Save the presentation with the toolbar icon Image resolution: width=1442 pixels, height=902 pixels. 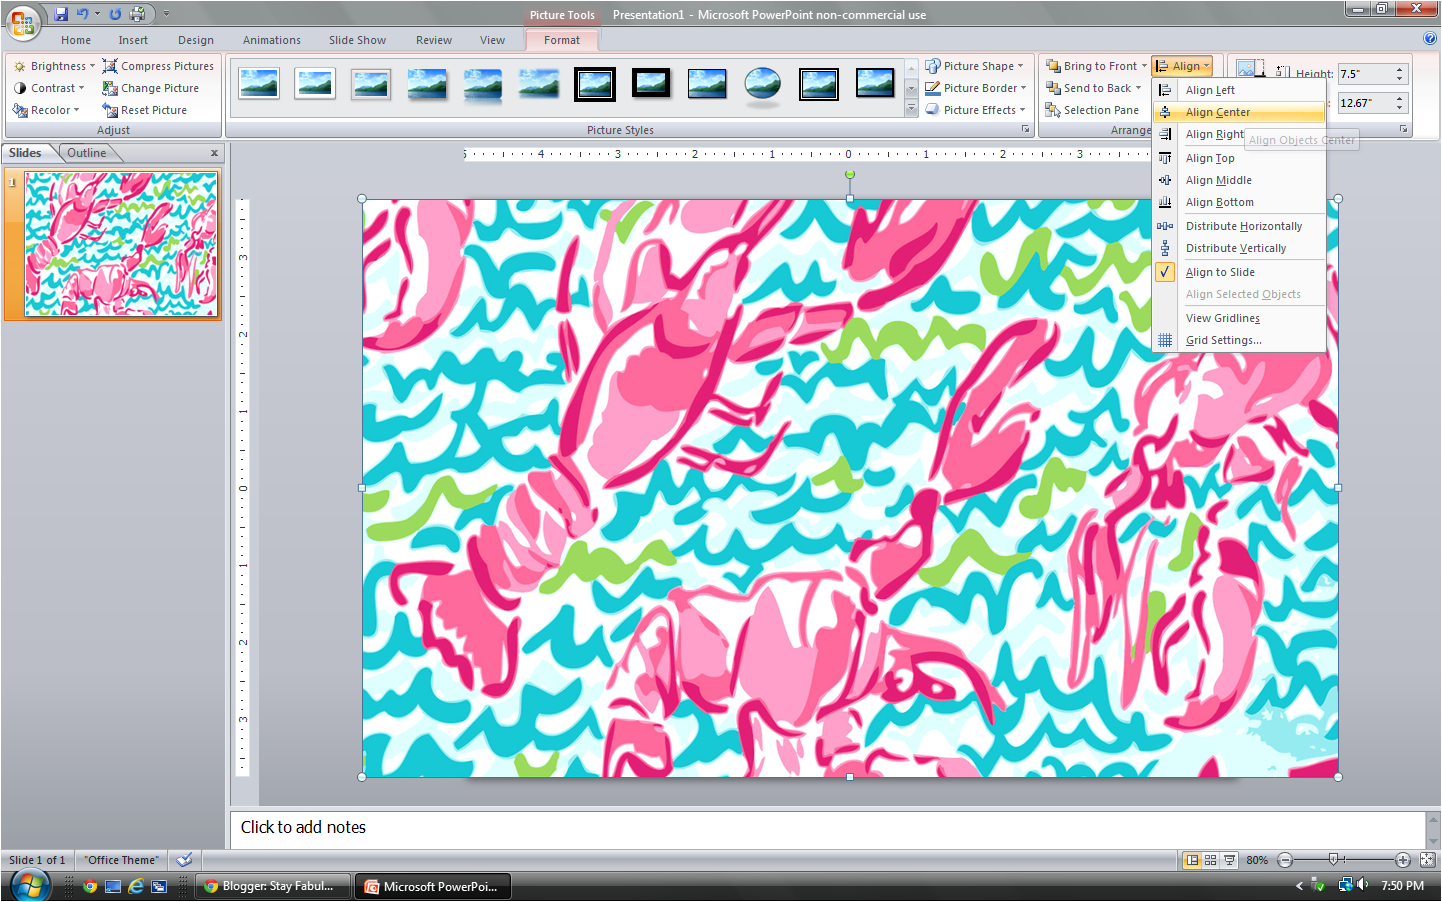pyautogui.click(x=61, y=14)
